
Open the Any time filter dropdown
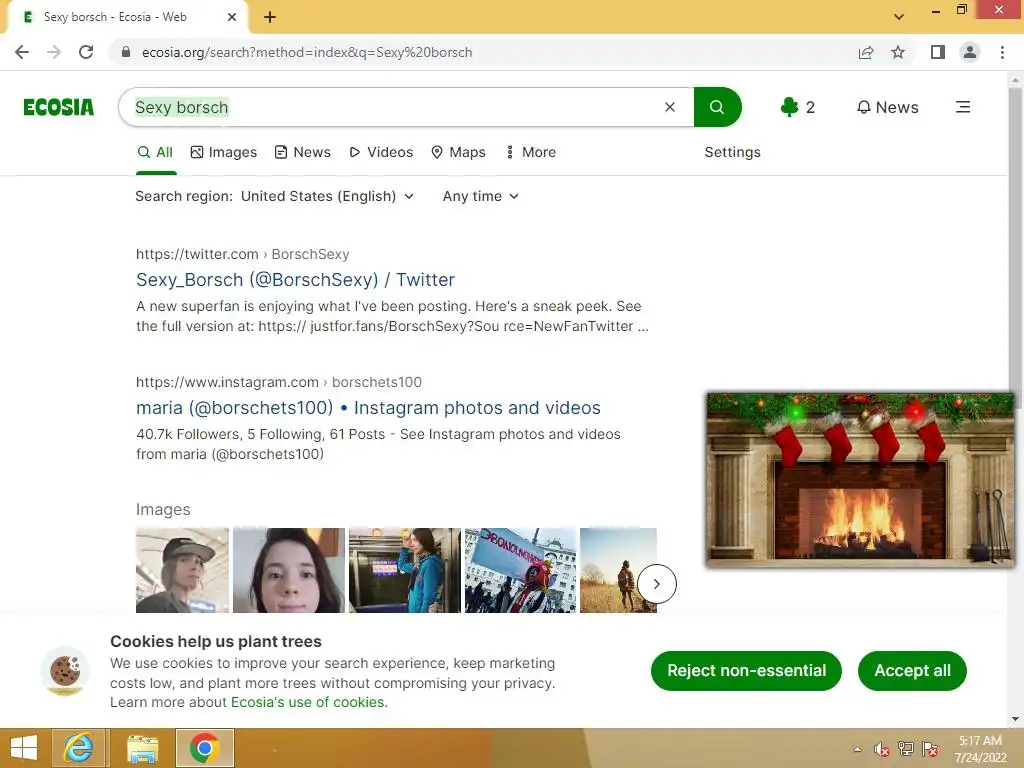(481, 197)
